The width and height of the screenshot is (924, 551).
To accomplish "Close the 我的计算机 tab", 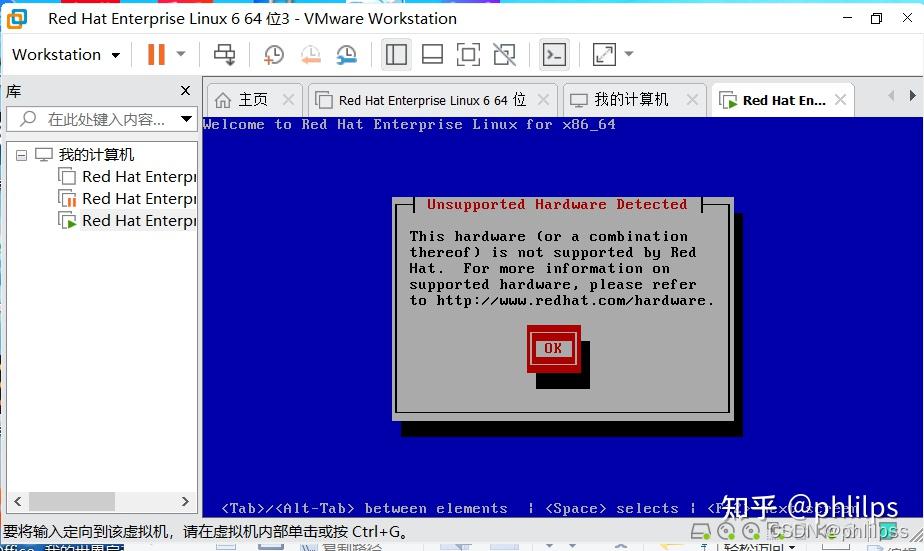I will click(692, 100).
